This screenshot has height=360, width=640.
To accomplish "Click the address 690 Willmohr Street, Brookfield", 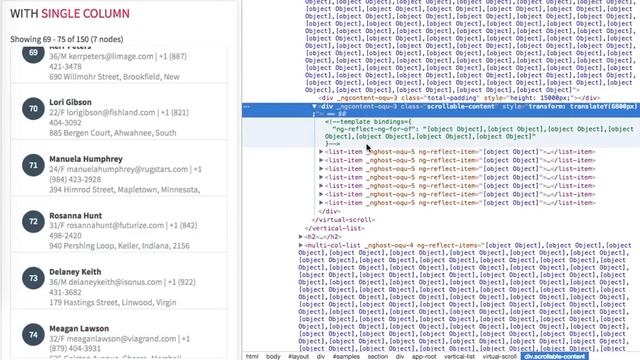I will [x=114, y=77].
